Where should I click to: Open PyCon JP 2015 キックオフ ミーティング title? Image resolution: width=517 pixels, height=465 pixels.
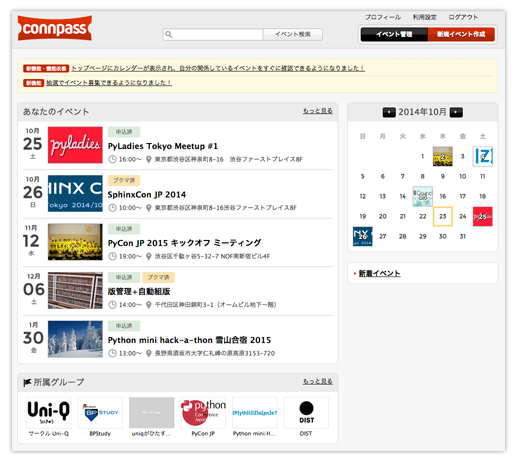[184, 243]
